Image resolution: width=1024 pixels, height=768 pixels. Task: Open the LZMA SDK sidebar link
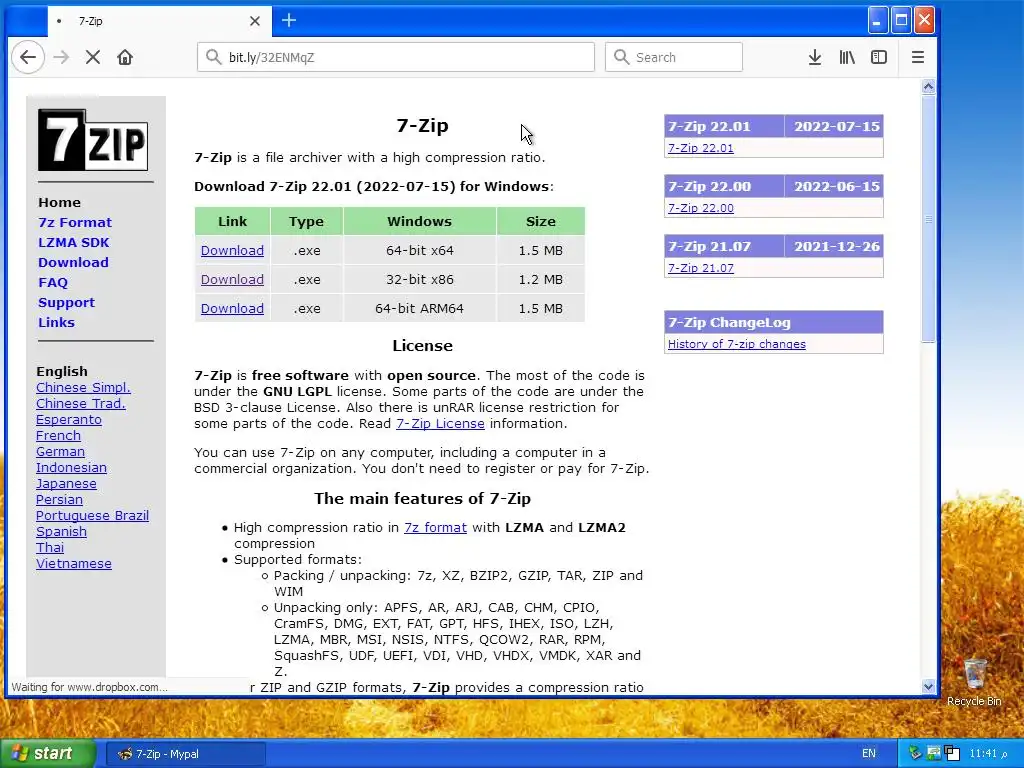(x=74, y=242)
